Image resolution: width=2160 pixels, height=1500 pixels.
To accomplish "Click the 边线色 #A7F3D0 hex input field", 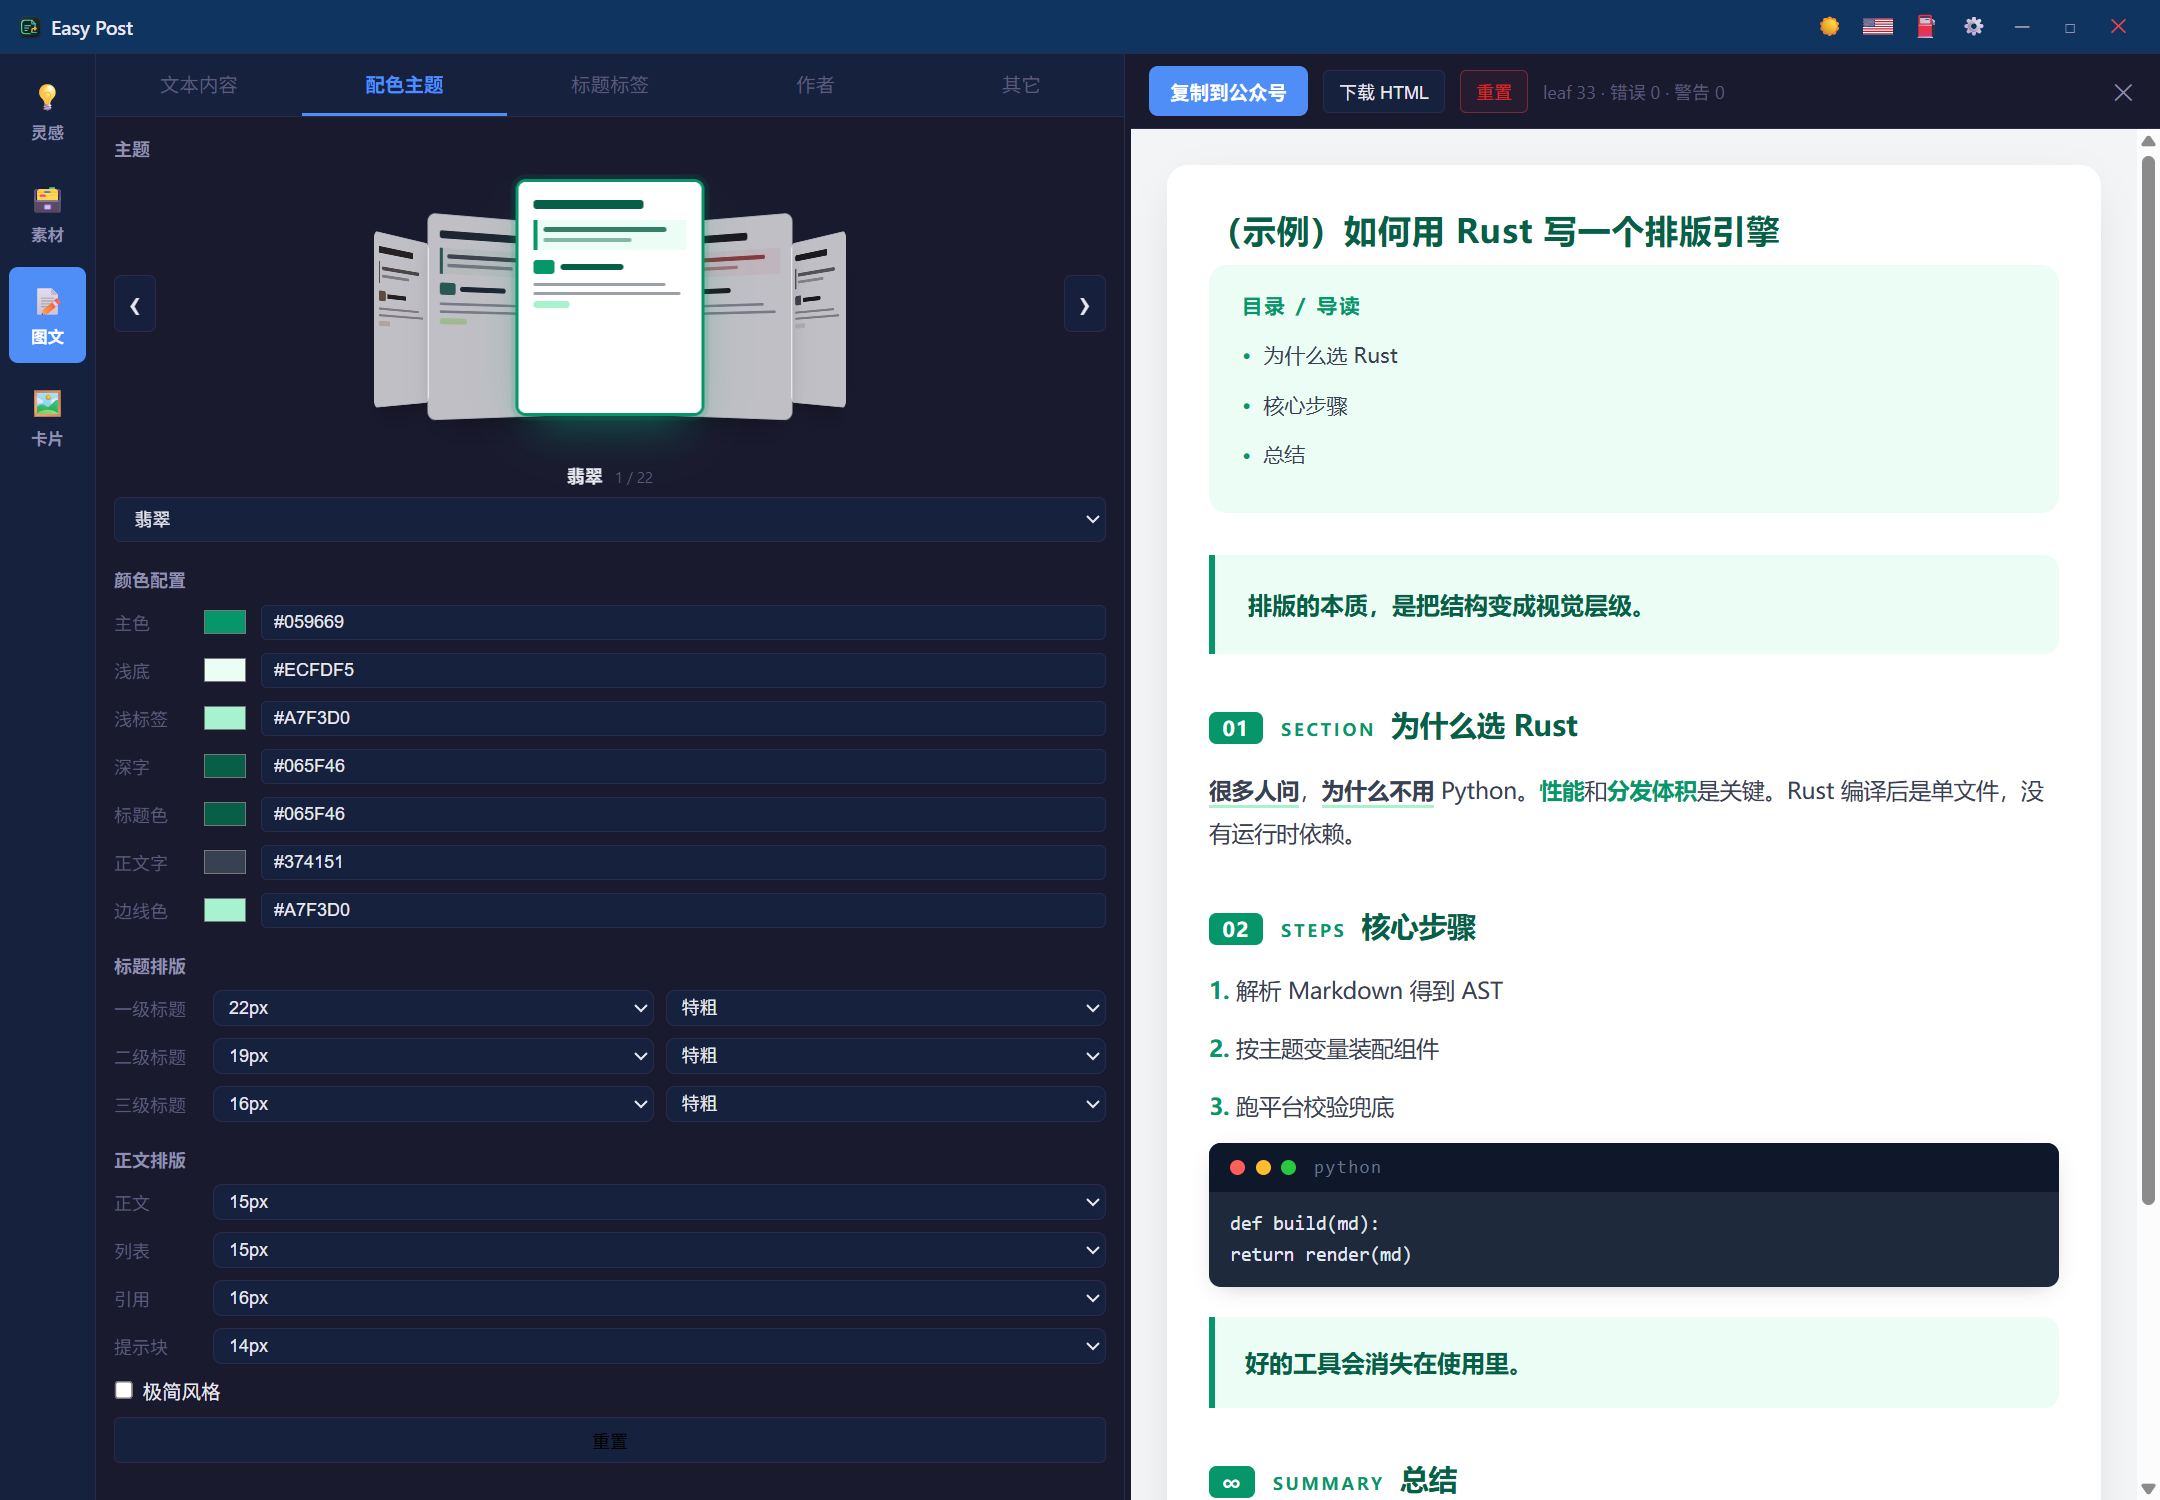I will point(683,910).
